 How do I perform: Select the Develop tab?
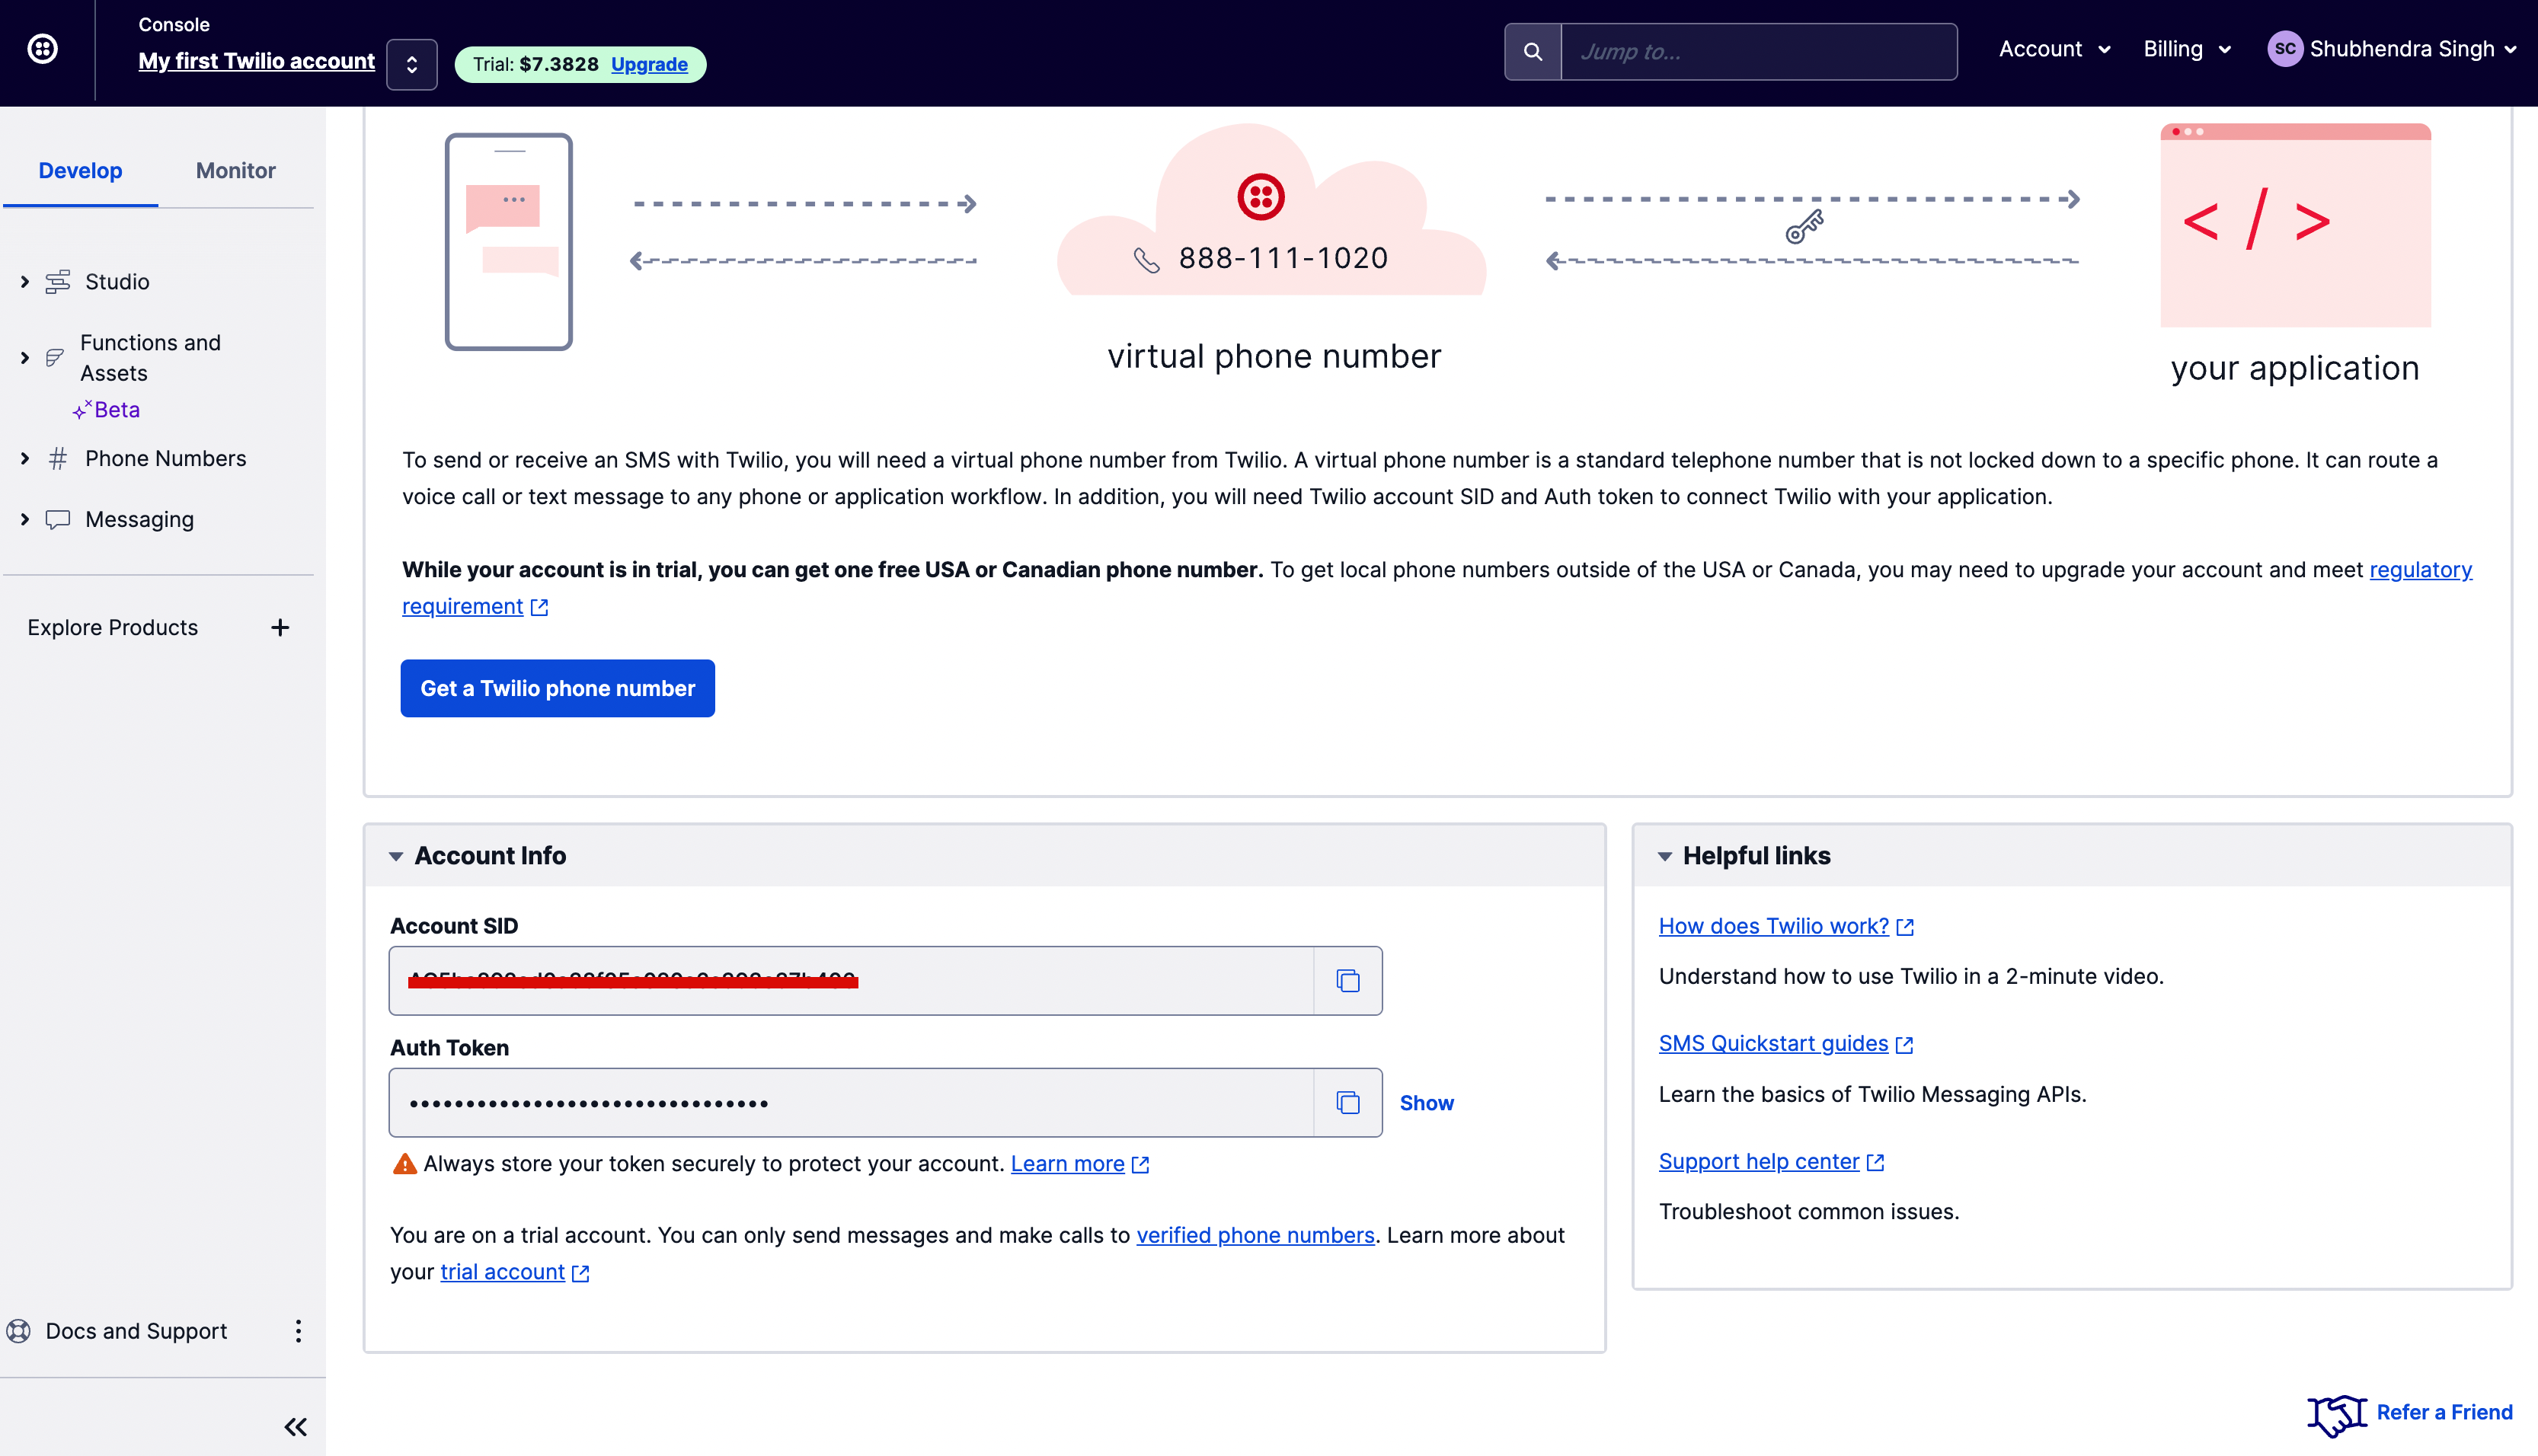[80, 171]
